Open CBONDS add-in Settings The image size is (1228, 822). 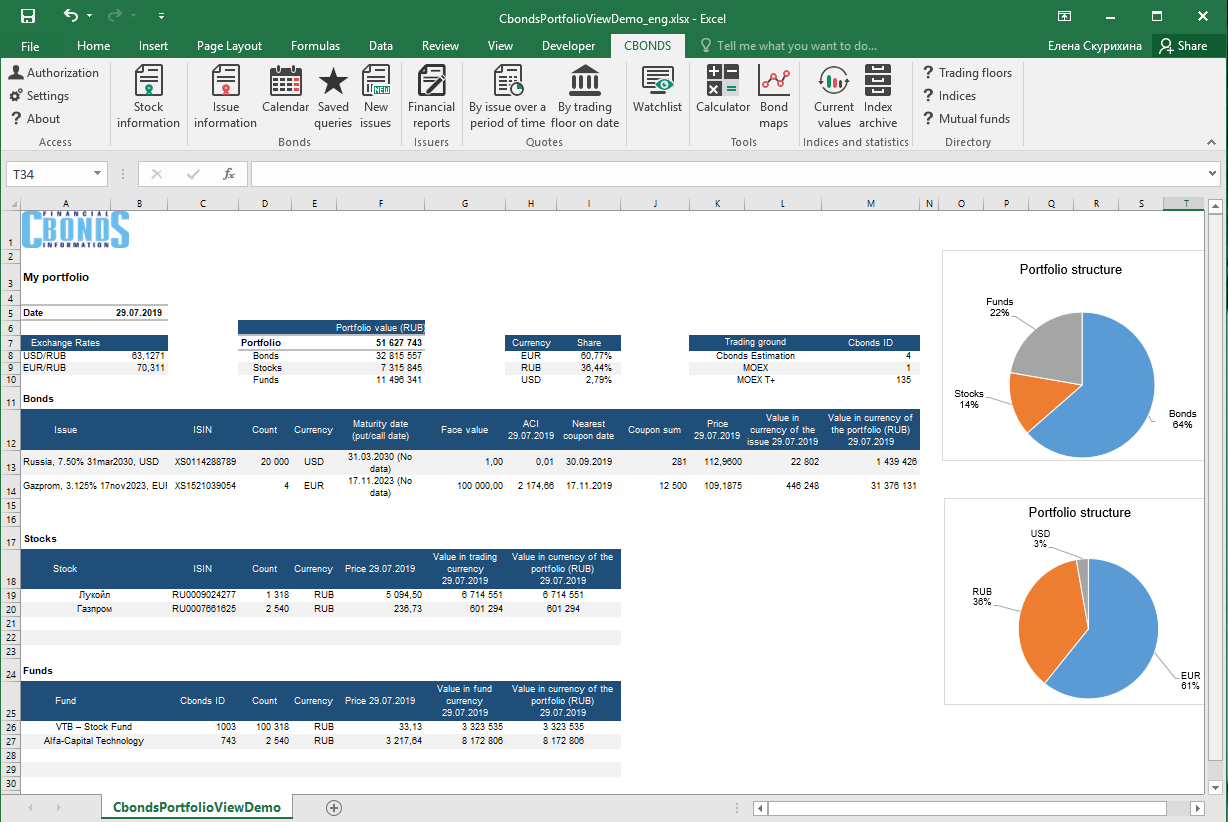[39, 96]
